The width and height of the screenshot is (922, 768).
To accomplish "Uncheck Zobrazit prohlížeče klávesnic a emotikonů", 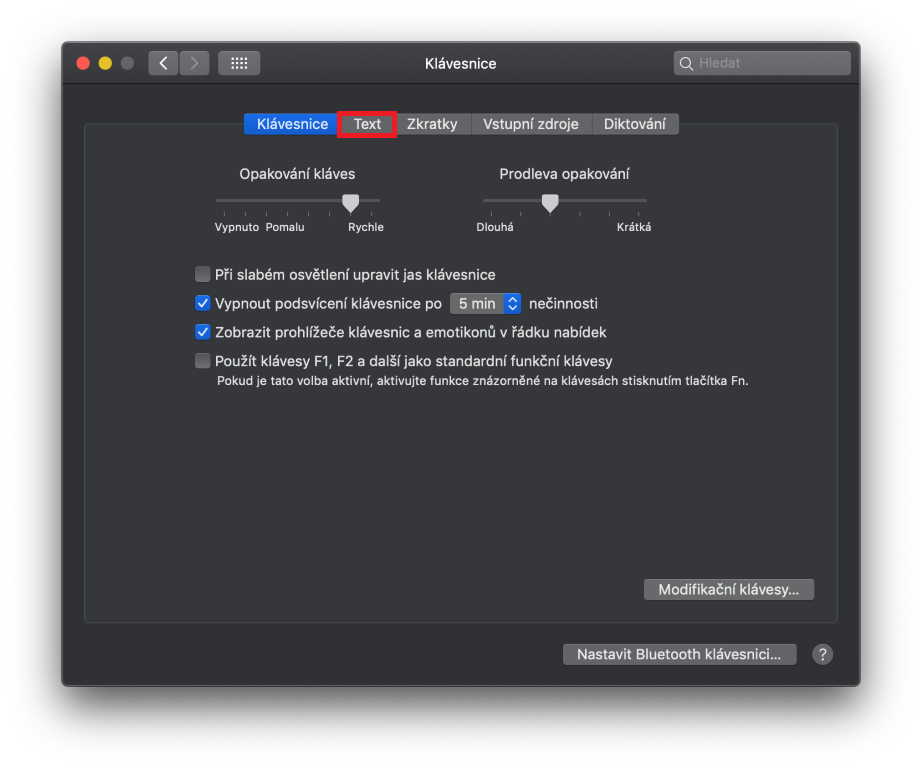I will [x=202, y=332].
